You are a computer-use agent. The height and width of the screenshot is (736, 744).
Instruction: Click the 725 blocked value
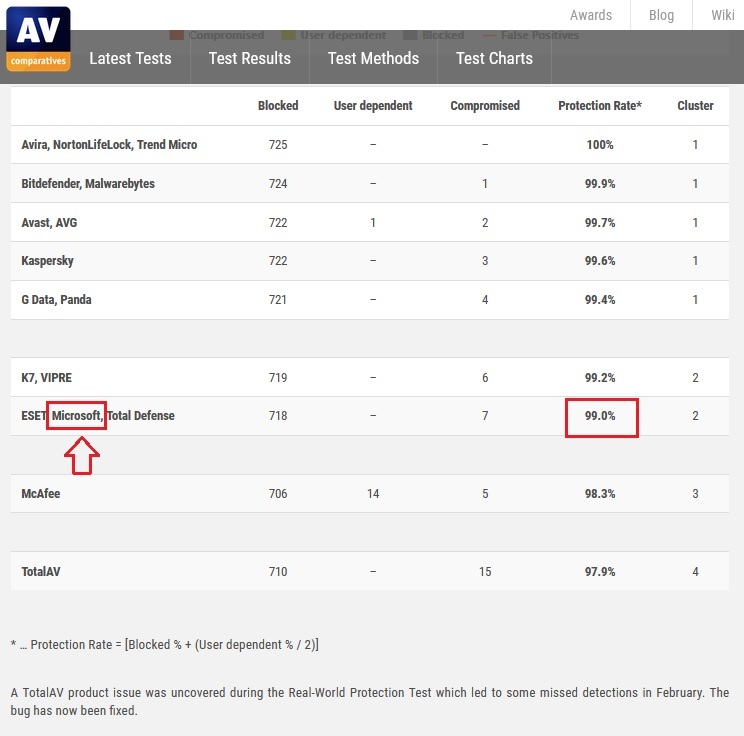tap(278, 145)
